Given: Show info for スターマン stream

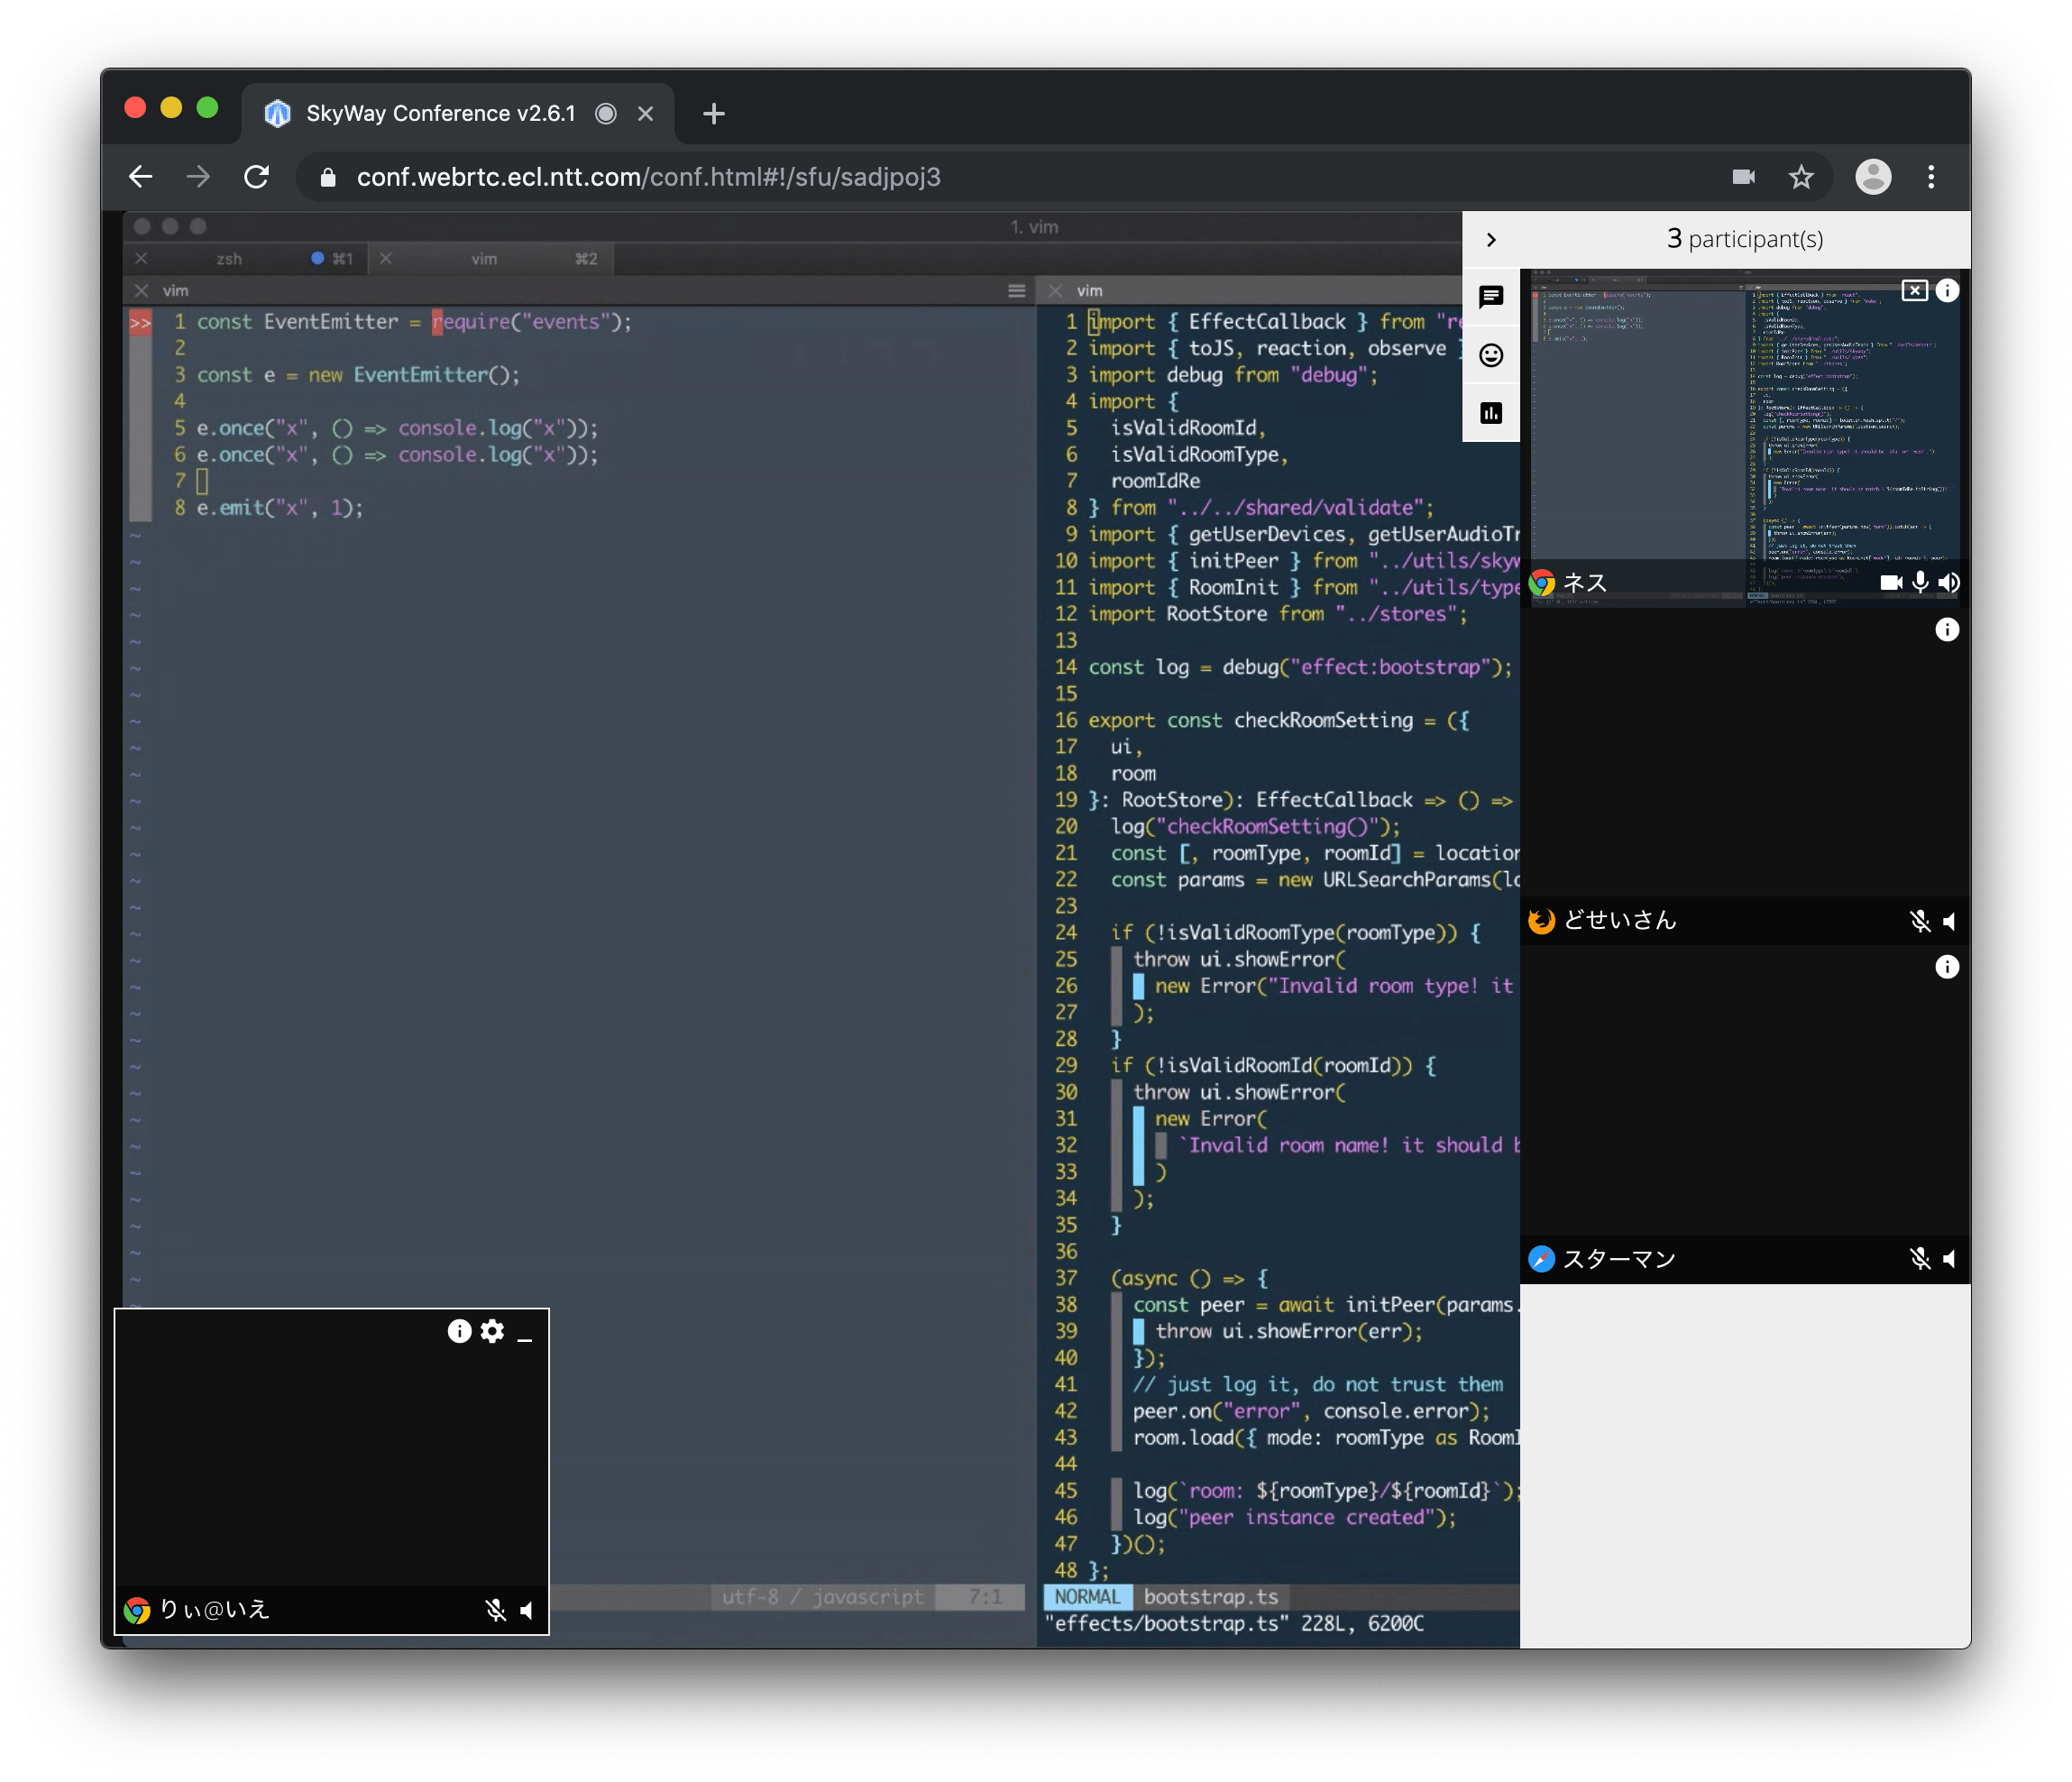Looking at the screenshot, I should pyautogui.click(x=1947, y=967).
